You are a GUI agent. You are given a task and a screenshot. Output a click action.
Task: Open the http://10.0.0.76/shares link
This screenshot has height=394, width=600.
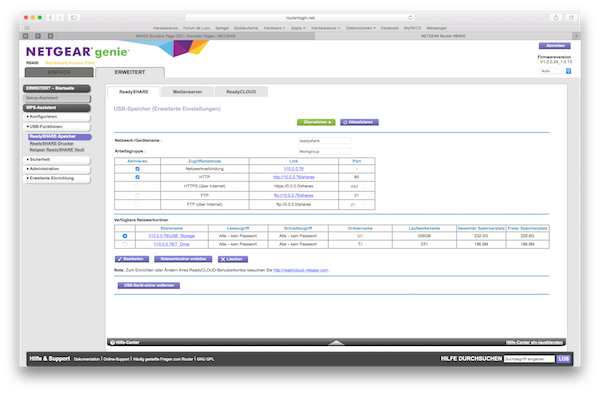tap(293, 177)
